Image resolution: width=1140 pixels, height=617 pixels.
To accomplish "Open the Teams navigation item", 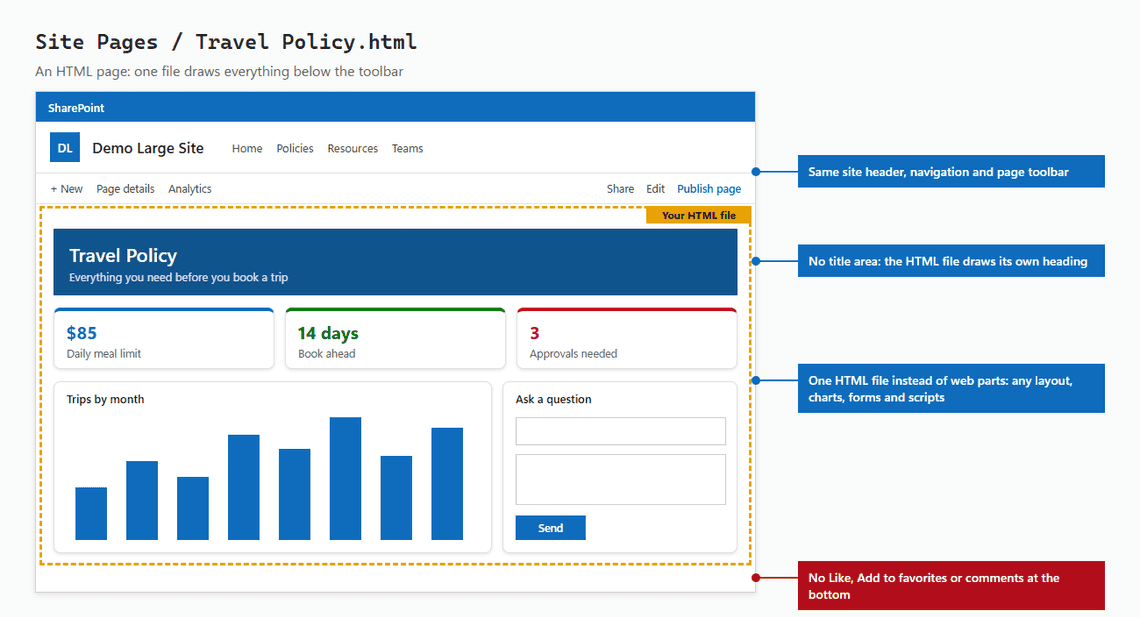I will pyautogui.click(x=407, y=148).
